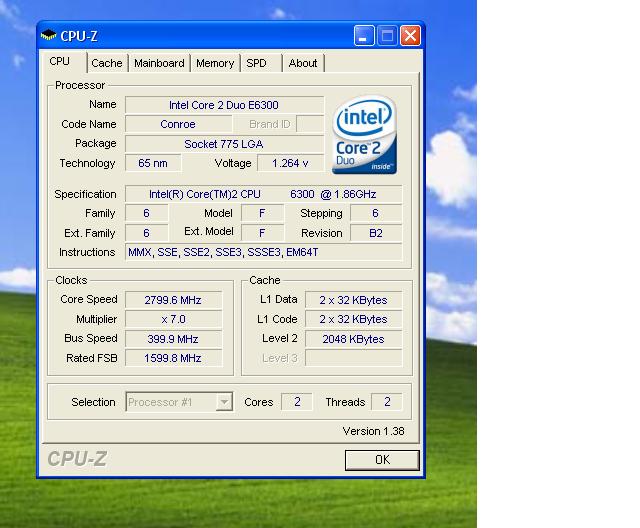Click the Family value field
The height and width of the screenshot is (528, 640).
tap(147, 213)
